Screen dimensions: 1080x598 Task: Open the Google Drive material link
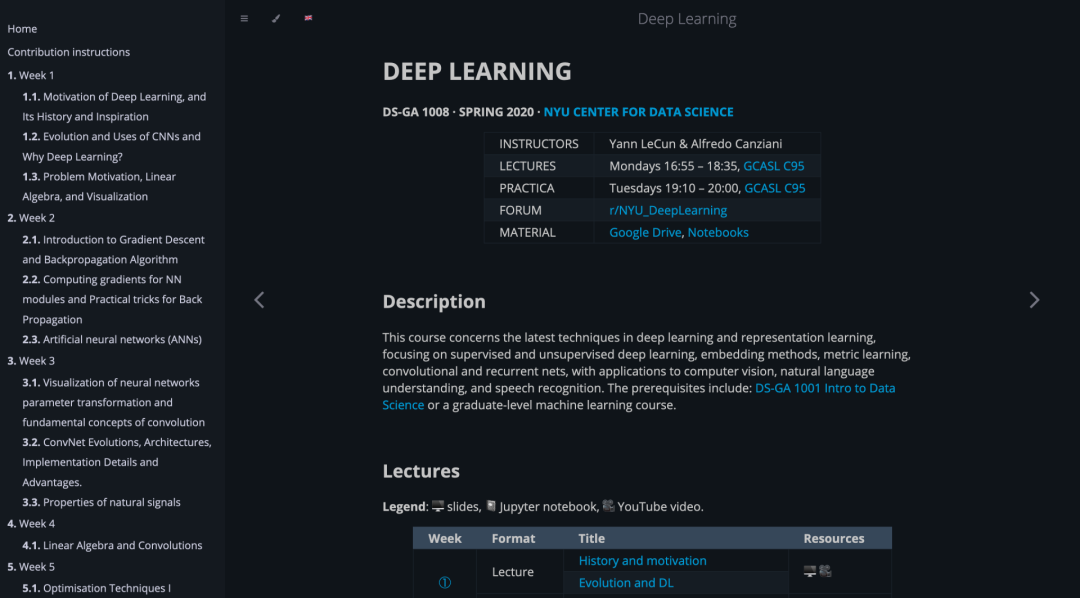point(645,232)
